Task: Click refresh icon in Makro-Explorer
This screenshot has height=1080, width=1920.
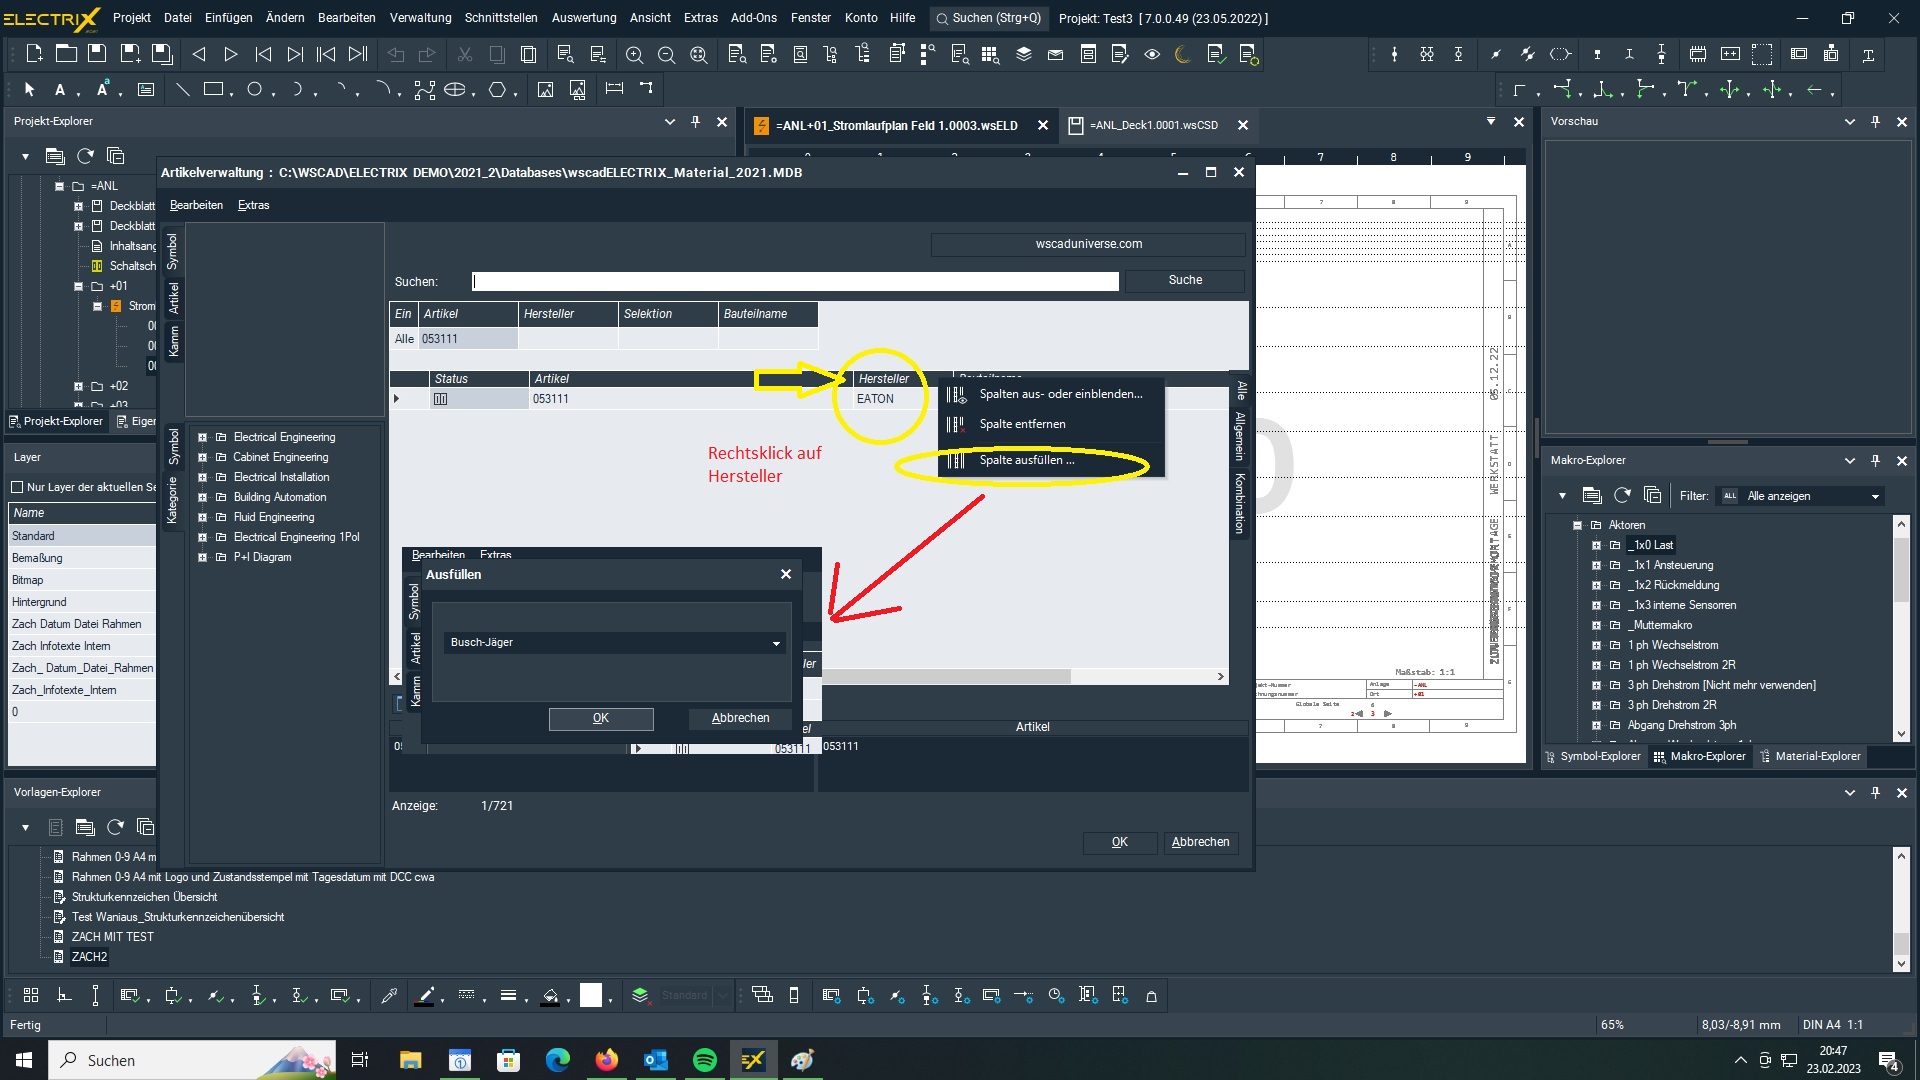Action: click(1622, 495)
